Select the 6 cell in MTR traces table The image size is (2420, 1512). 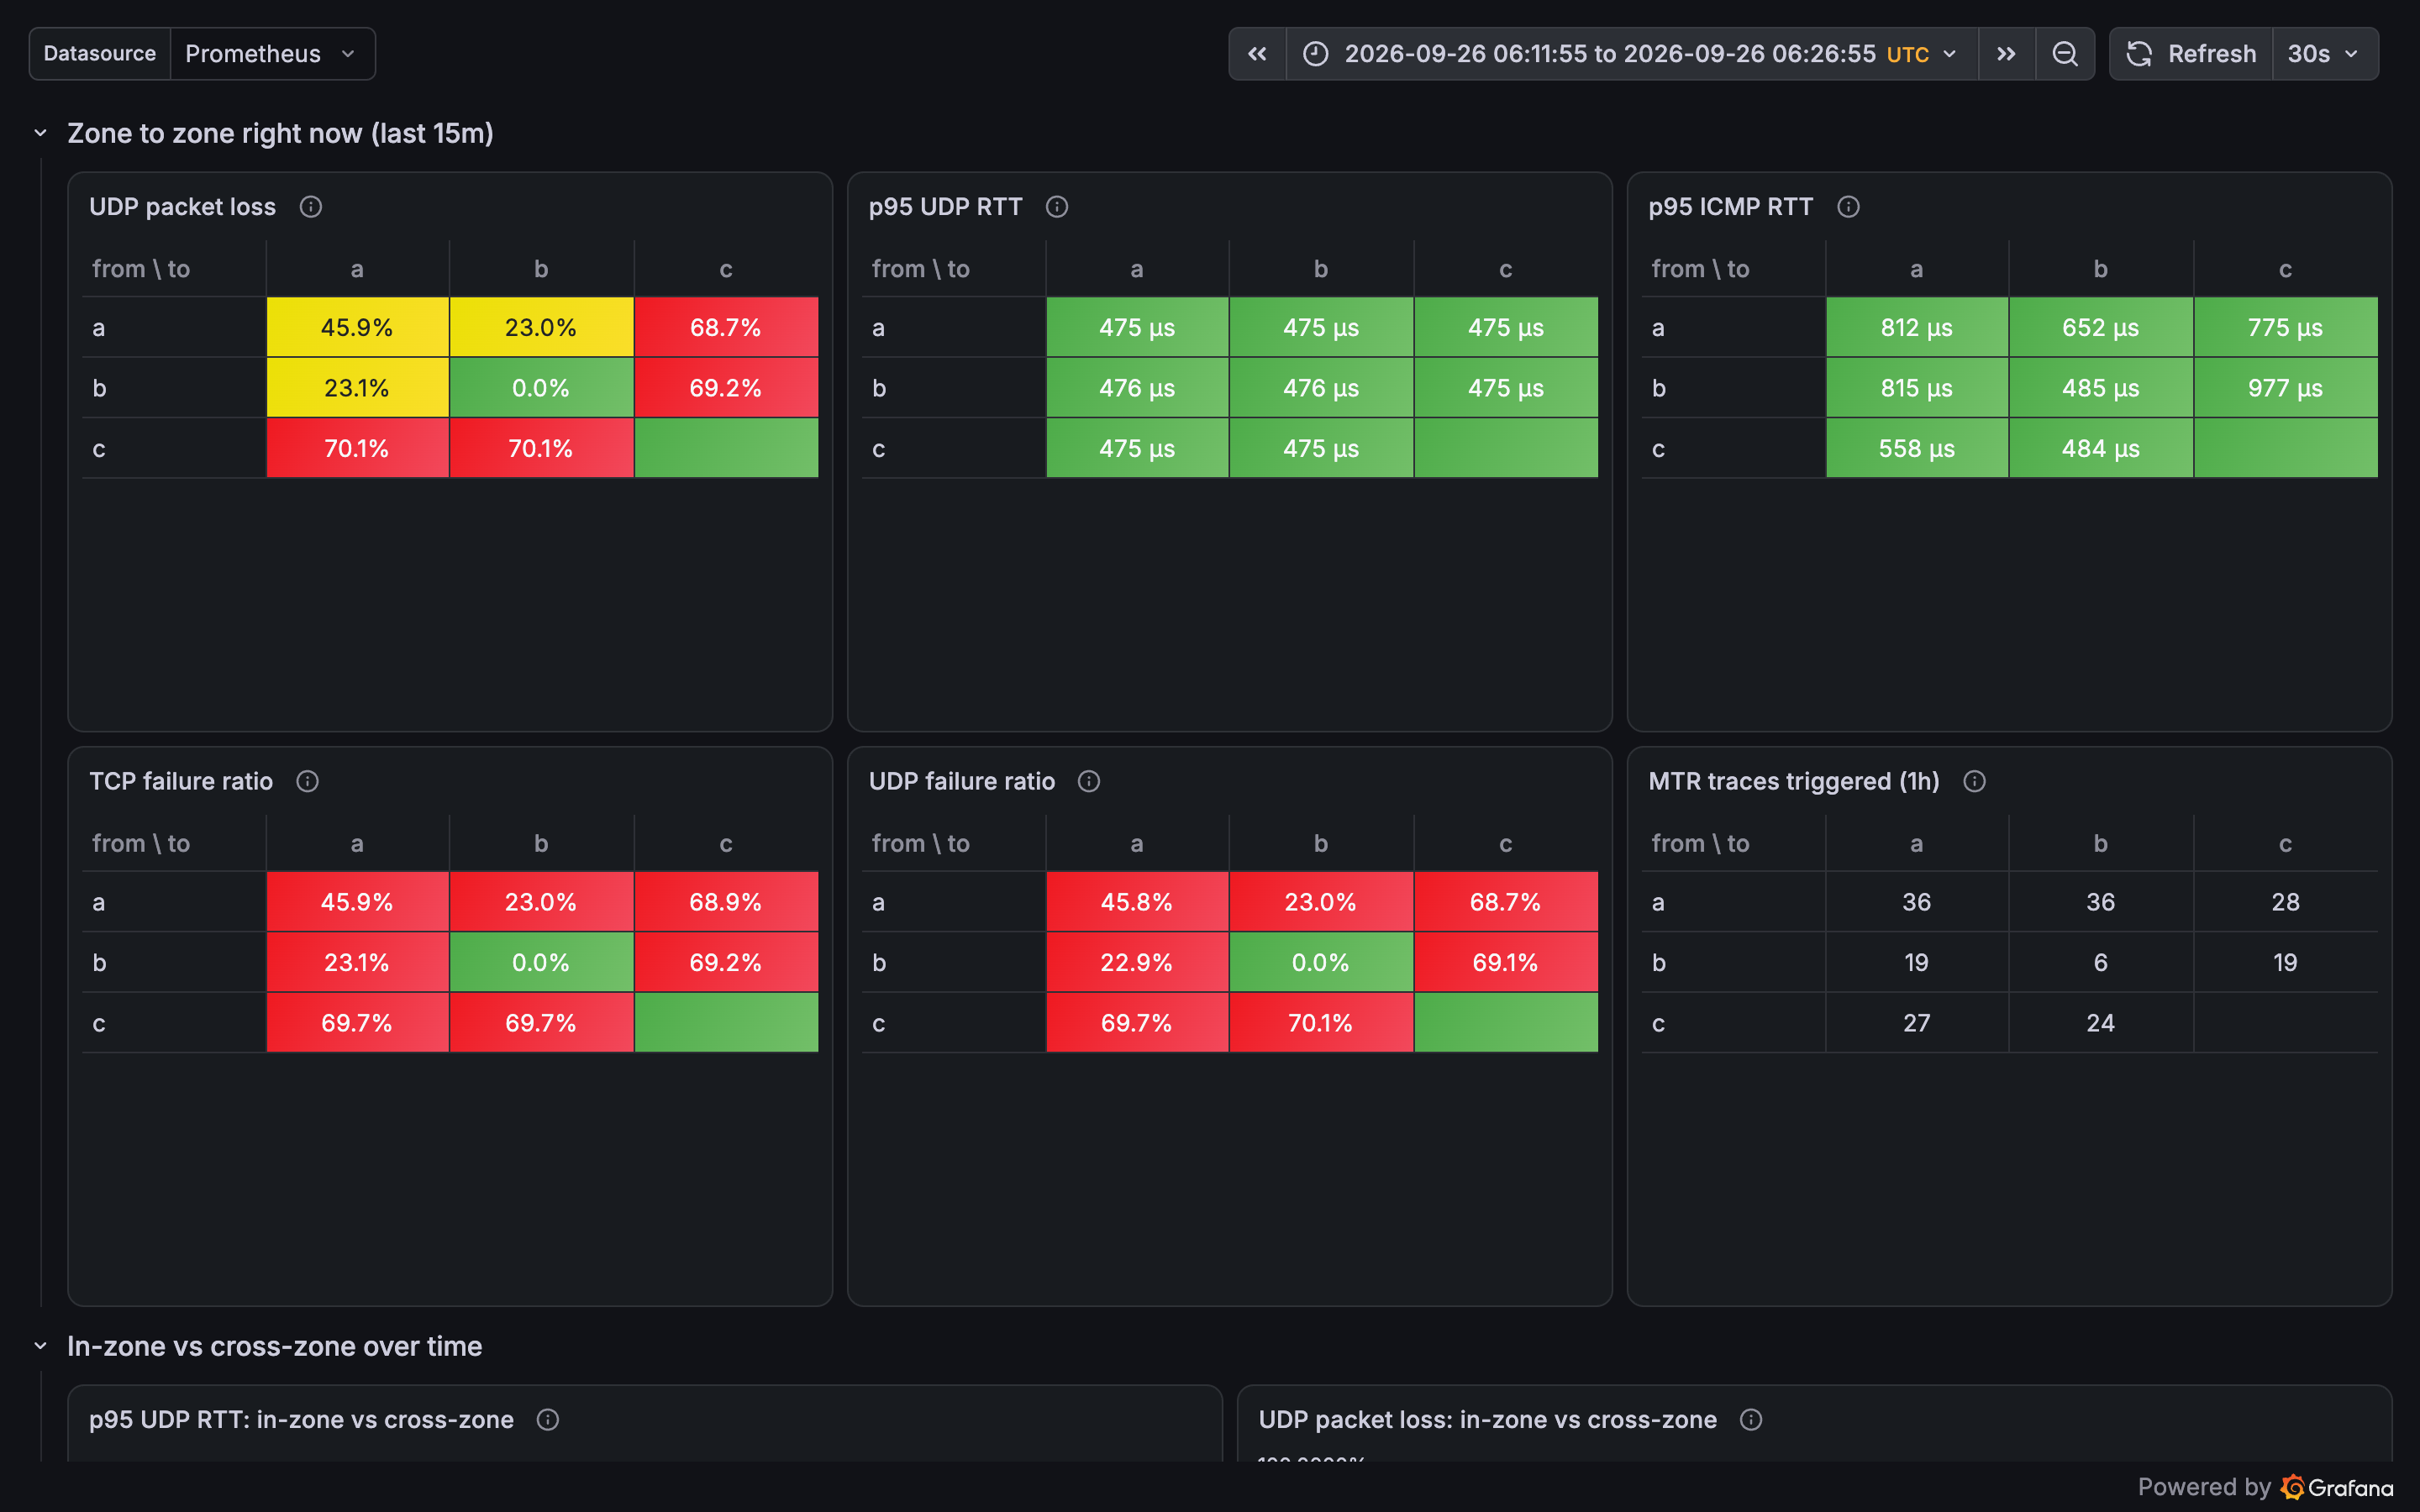tap(2101, 963)
